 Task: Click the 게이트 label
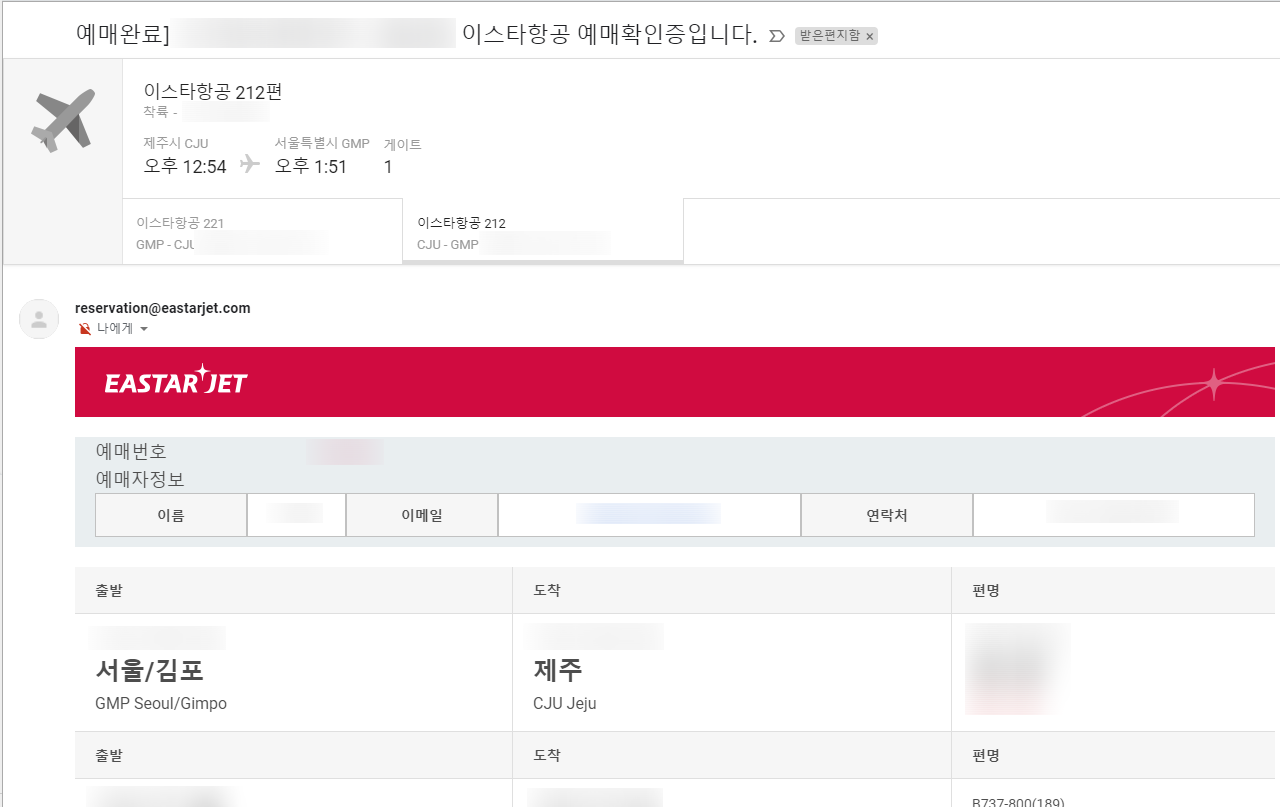click(x=403, y=144)
